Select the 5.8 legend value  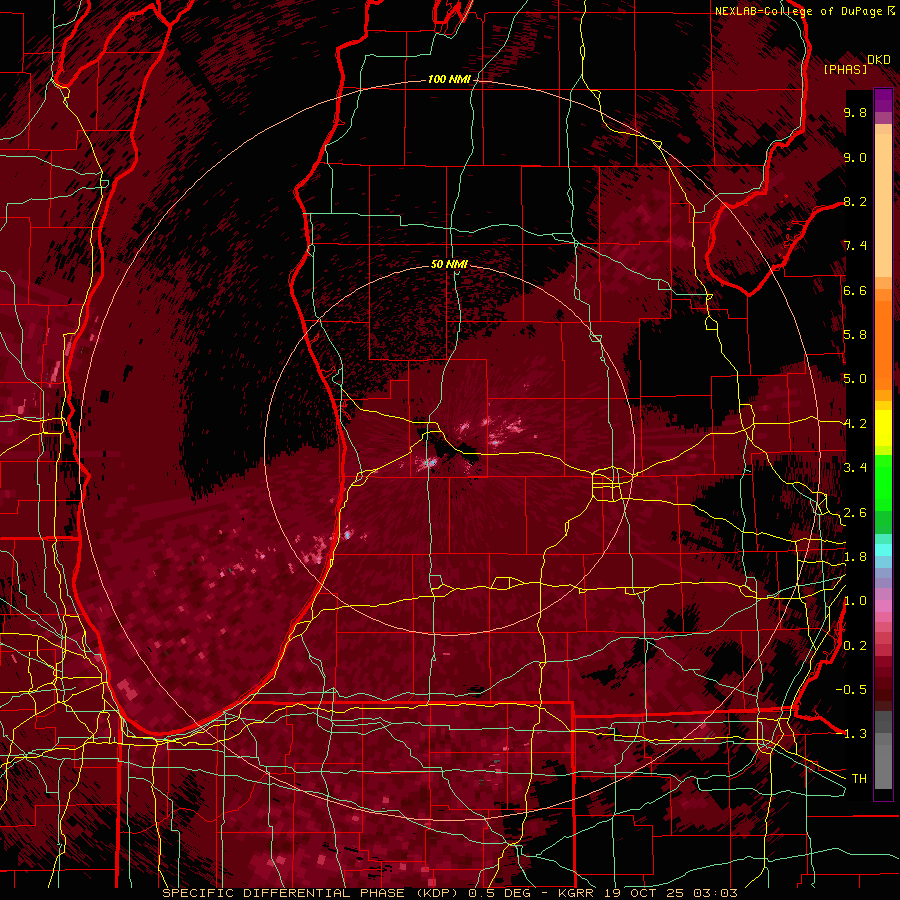click(x=855, y=335)
